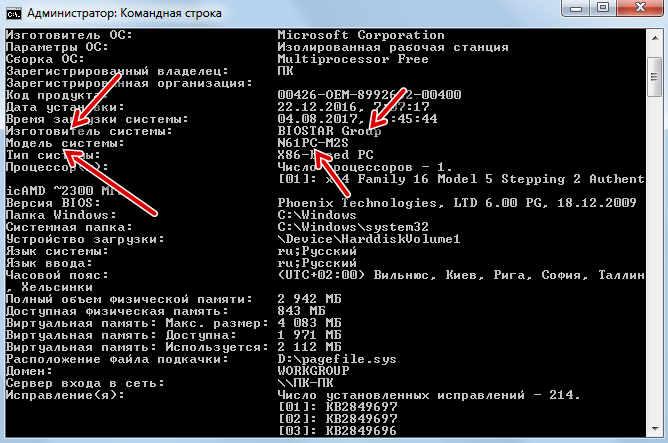Minimize the command prompt window
The height and width of the screenshot is (443, 668).
[576, 9]
